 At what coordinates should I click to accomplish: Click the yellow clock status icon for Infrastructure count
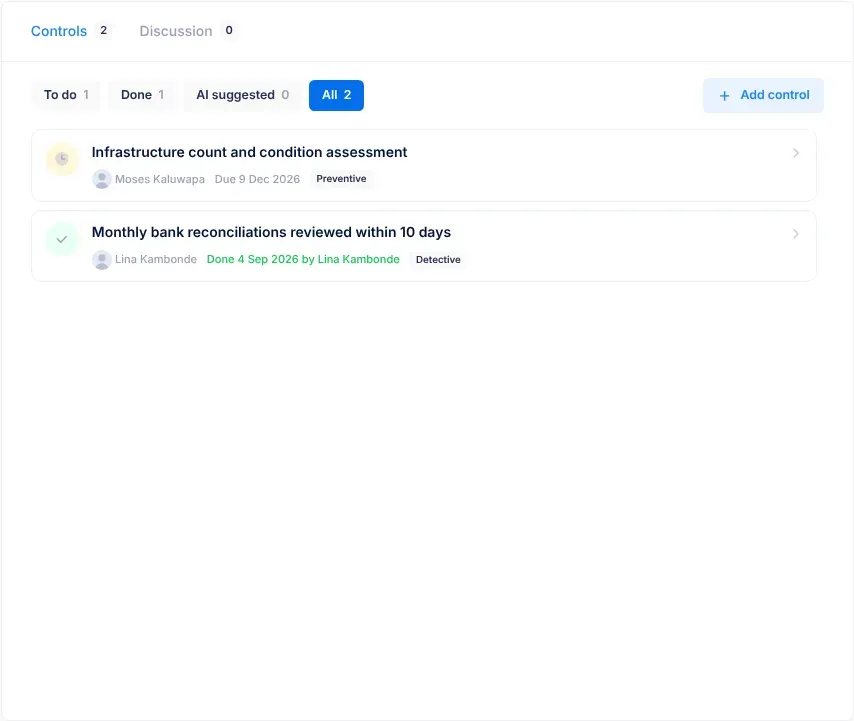tap(62, 159)
